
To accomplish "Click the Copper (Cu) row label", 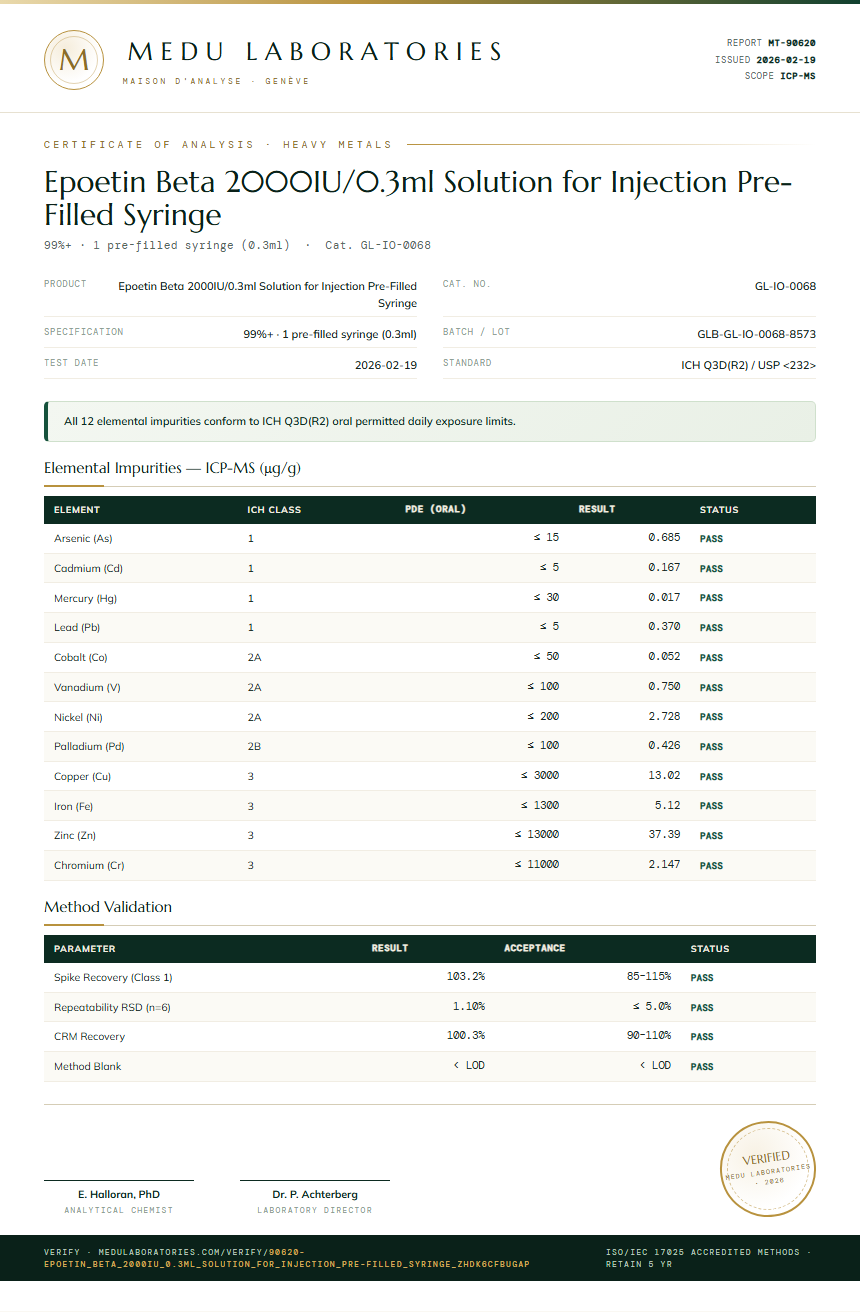I will pos(83,776).
